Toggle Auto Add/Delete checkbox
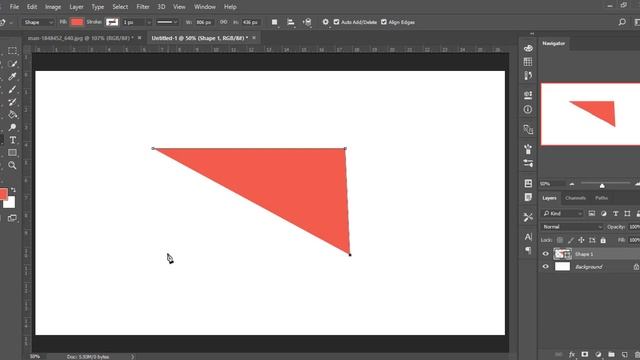The image size is (640, 360). tap(336, 22)
